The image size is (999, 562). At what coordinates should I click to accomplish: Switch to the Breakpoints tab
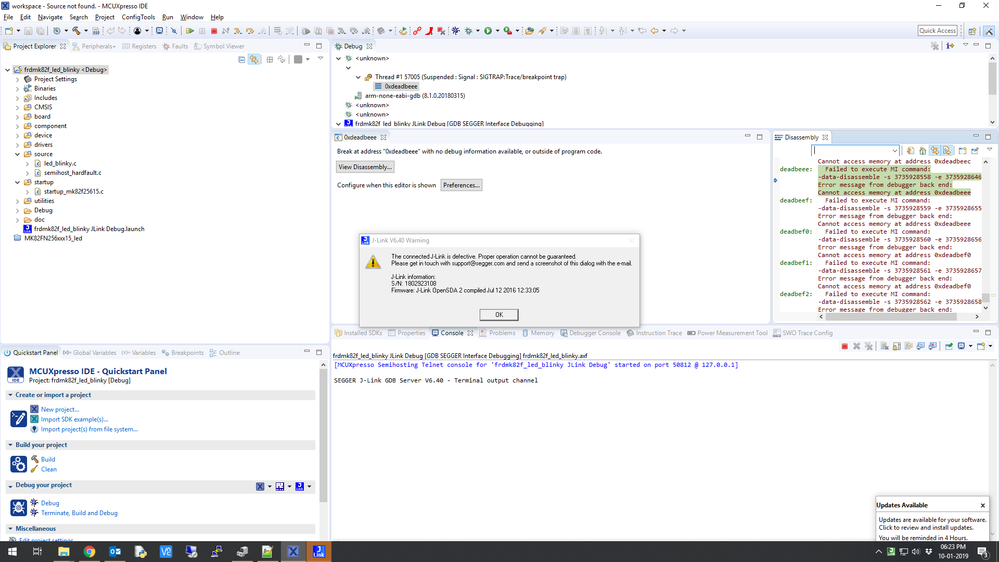pos(183,352)
